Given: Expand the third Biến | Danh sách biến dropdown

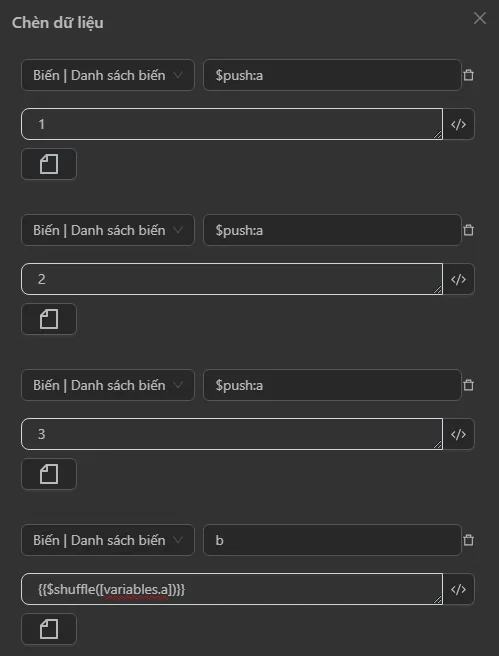Looking at the screenshot, I should coord(108,385).
